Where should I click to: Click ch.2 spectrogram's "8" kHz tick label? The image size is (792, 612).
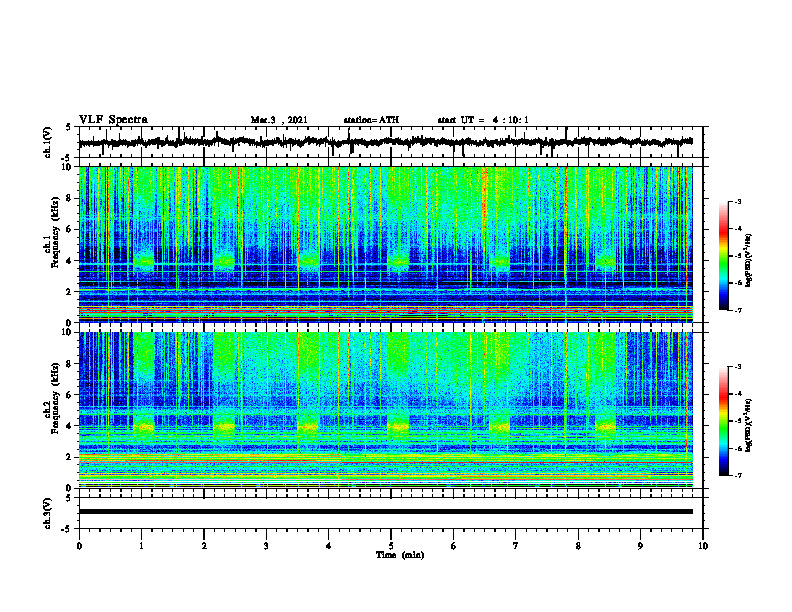(x=69, y=364)
